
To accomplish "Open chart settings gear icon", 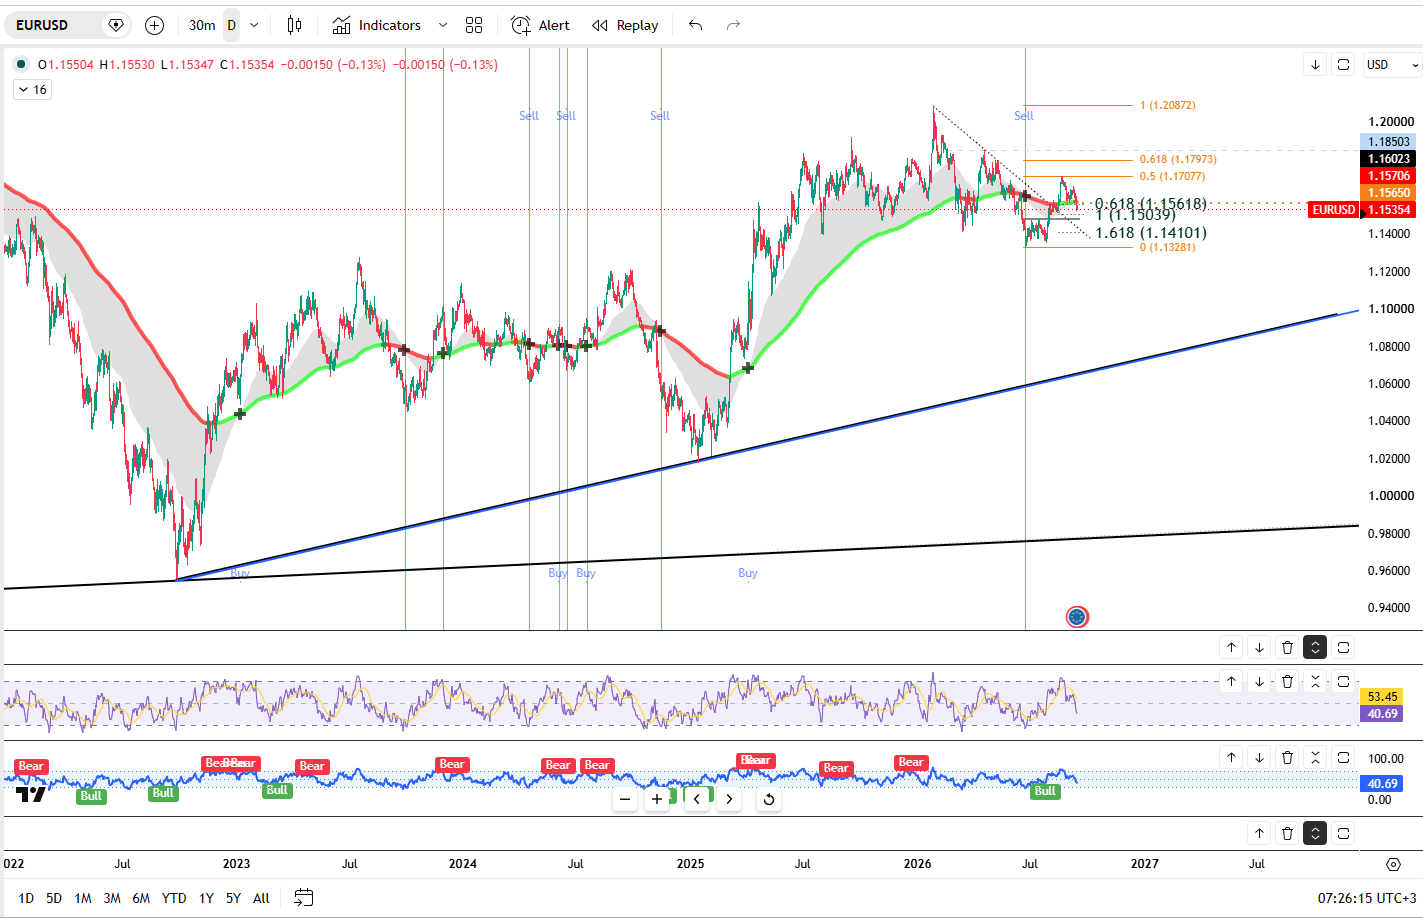I will 1394,864.
